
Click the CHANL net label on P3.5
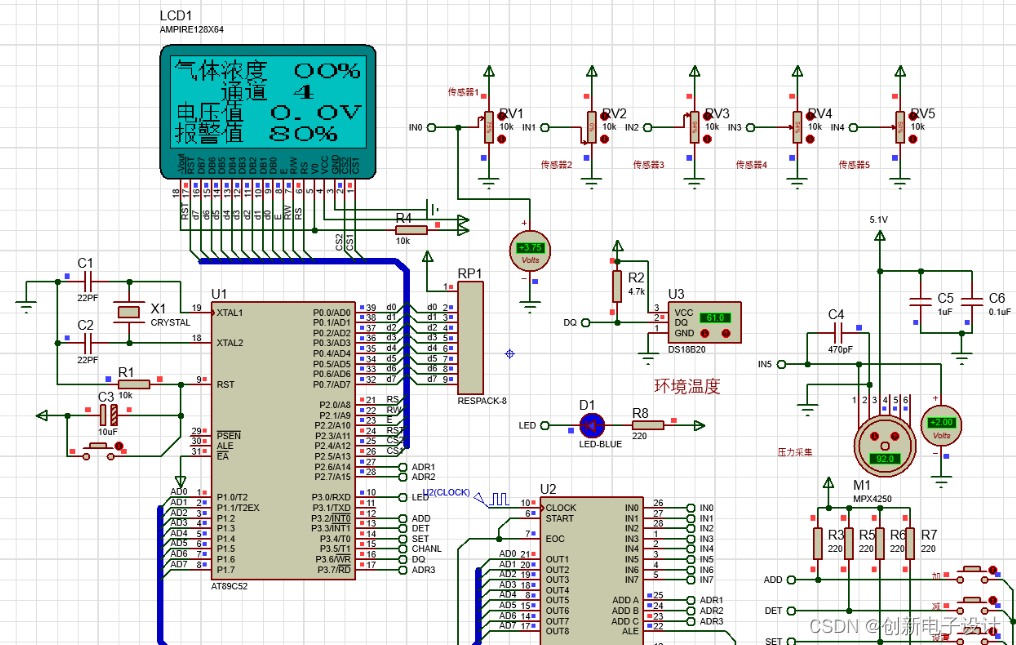coord(426,548)
